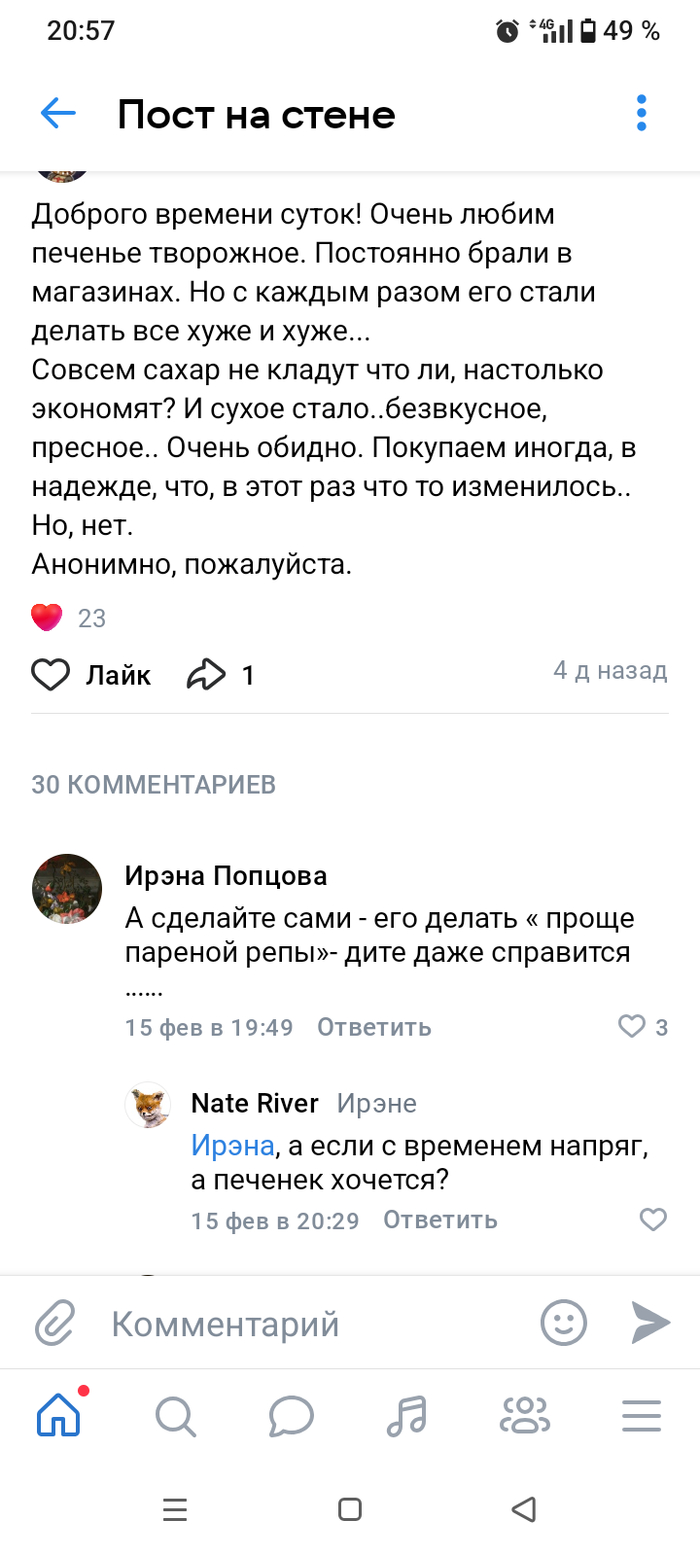Image resolution: width=700 pixels, height=1556 pixels.
Task: Go to the home feed tab
Action: click(x=58, y=1415)
